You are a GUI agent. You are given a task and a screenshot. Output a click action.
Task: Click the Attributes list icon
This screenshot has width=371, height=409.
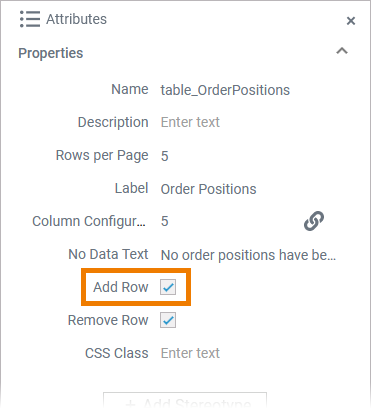coord(30,19)
